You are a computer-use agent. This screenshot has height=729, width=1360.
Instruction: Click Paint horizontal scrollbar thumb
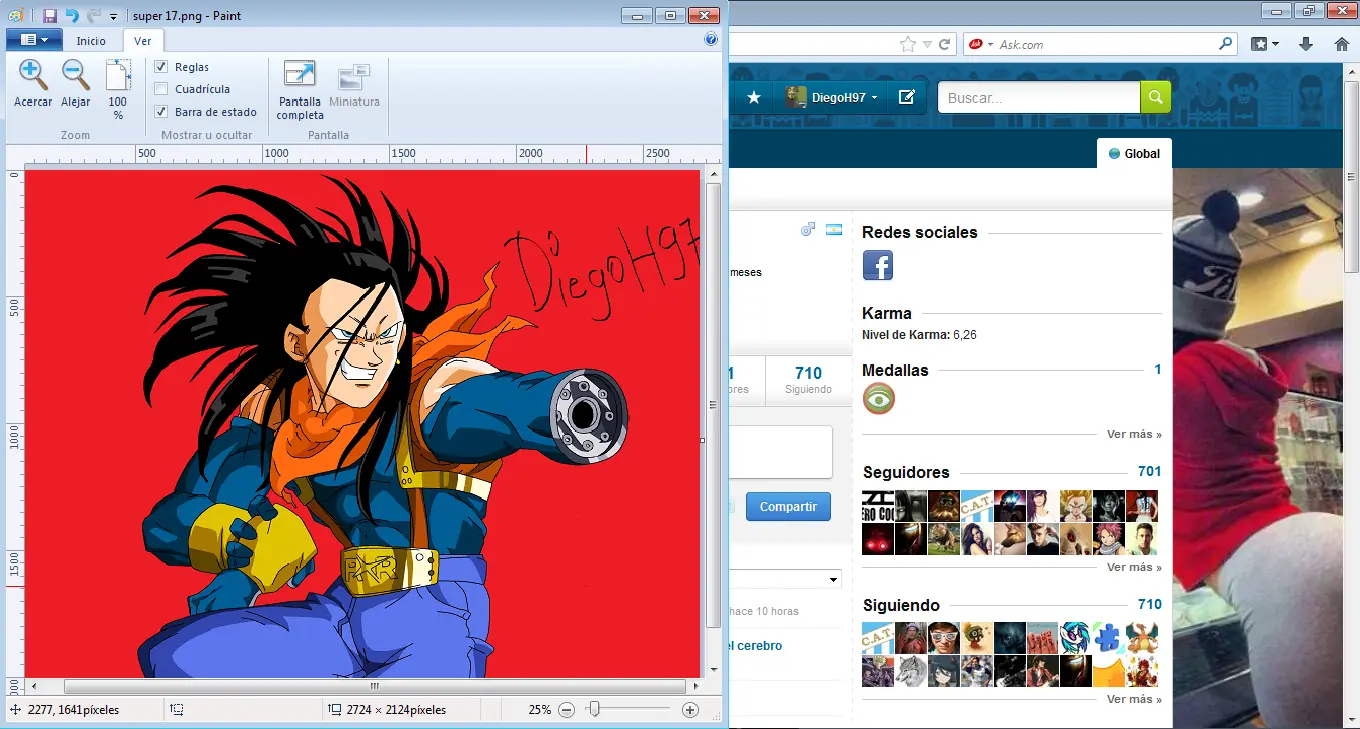[x=375, y=687]
